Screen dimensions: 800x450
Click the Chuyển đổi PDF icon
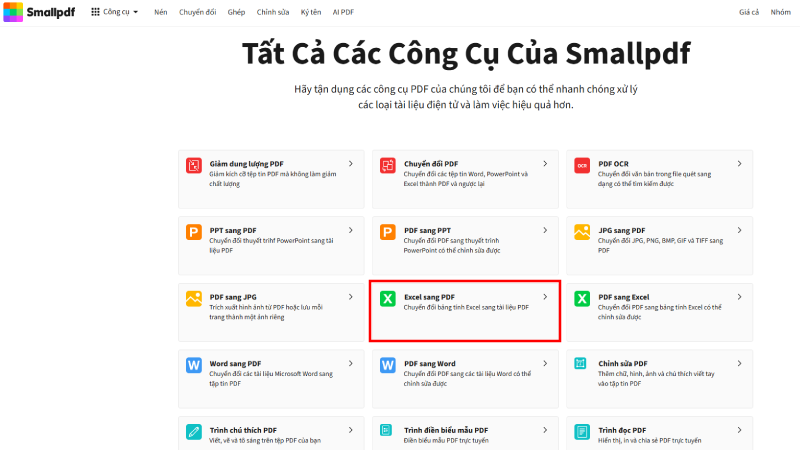(x=388, y=165)
